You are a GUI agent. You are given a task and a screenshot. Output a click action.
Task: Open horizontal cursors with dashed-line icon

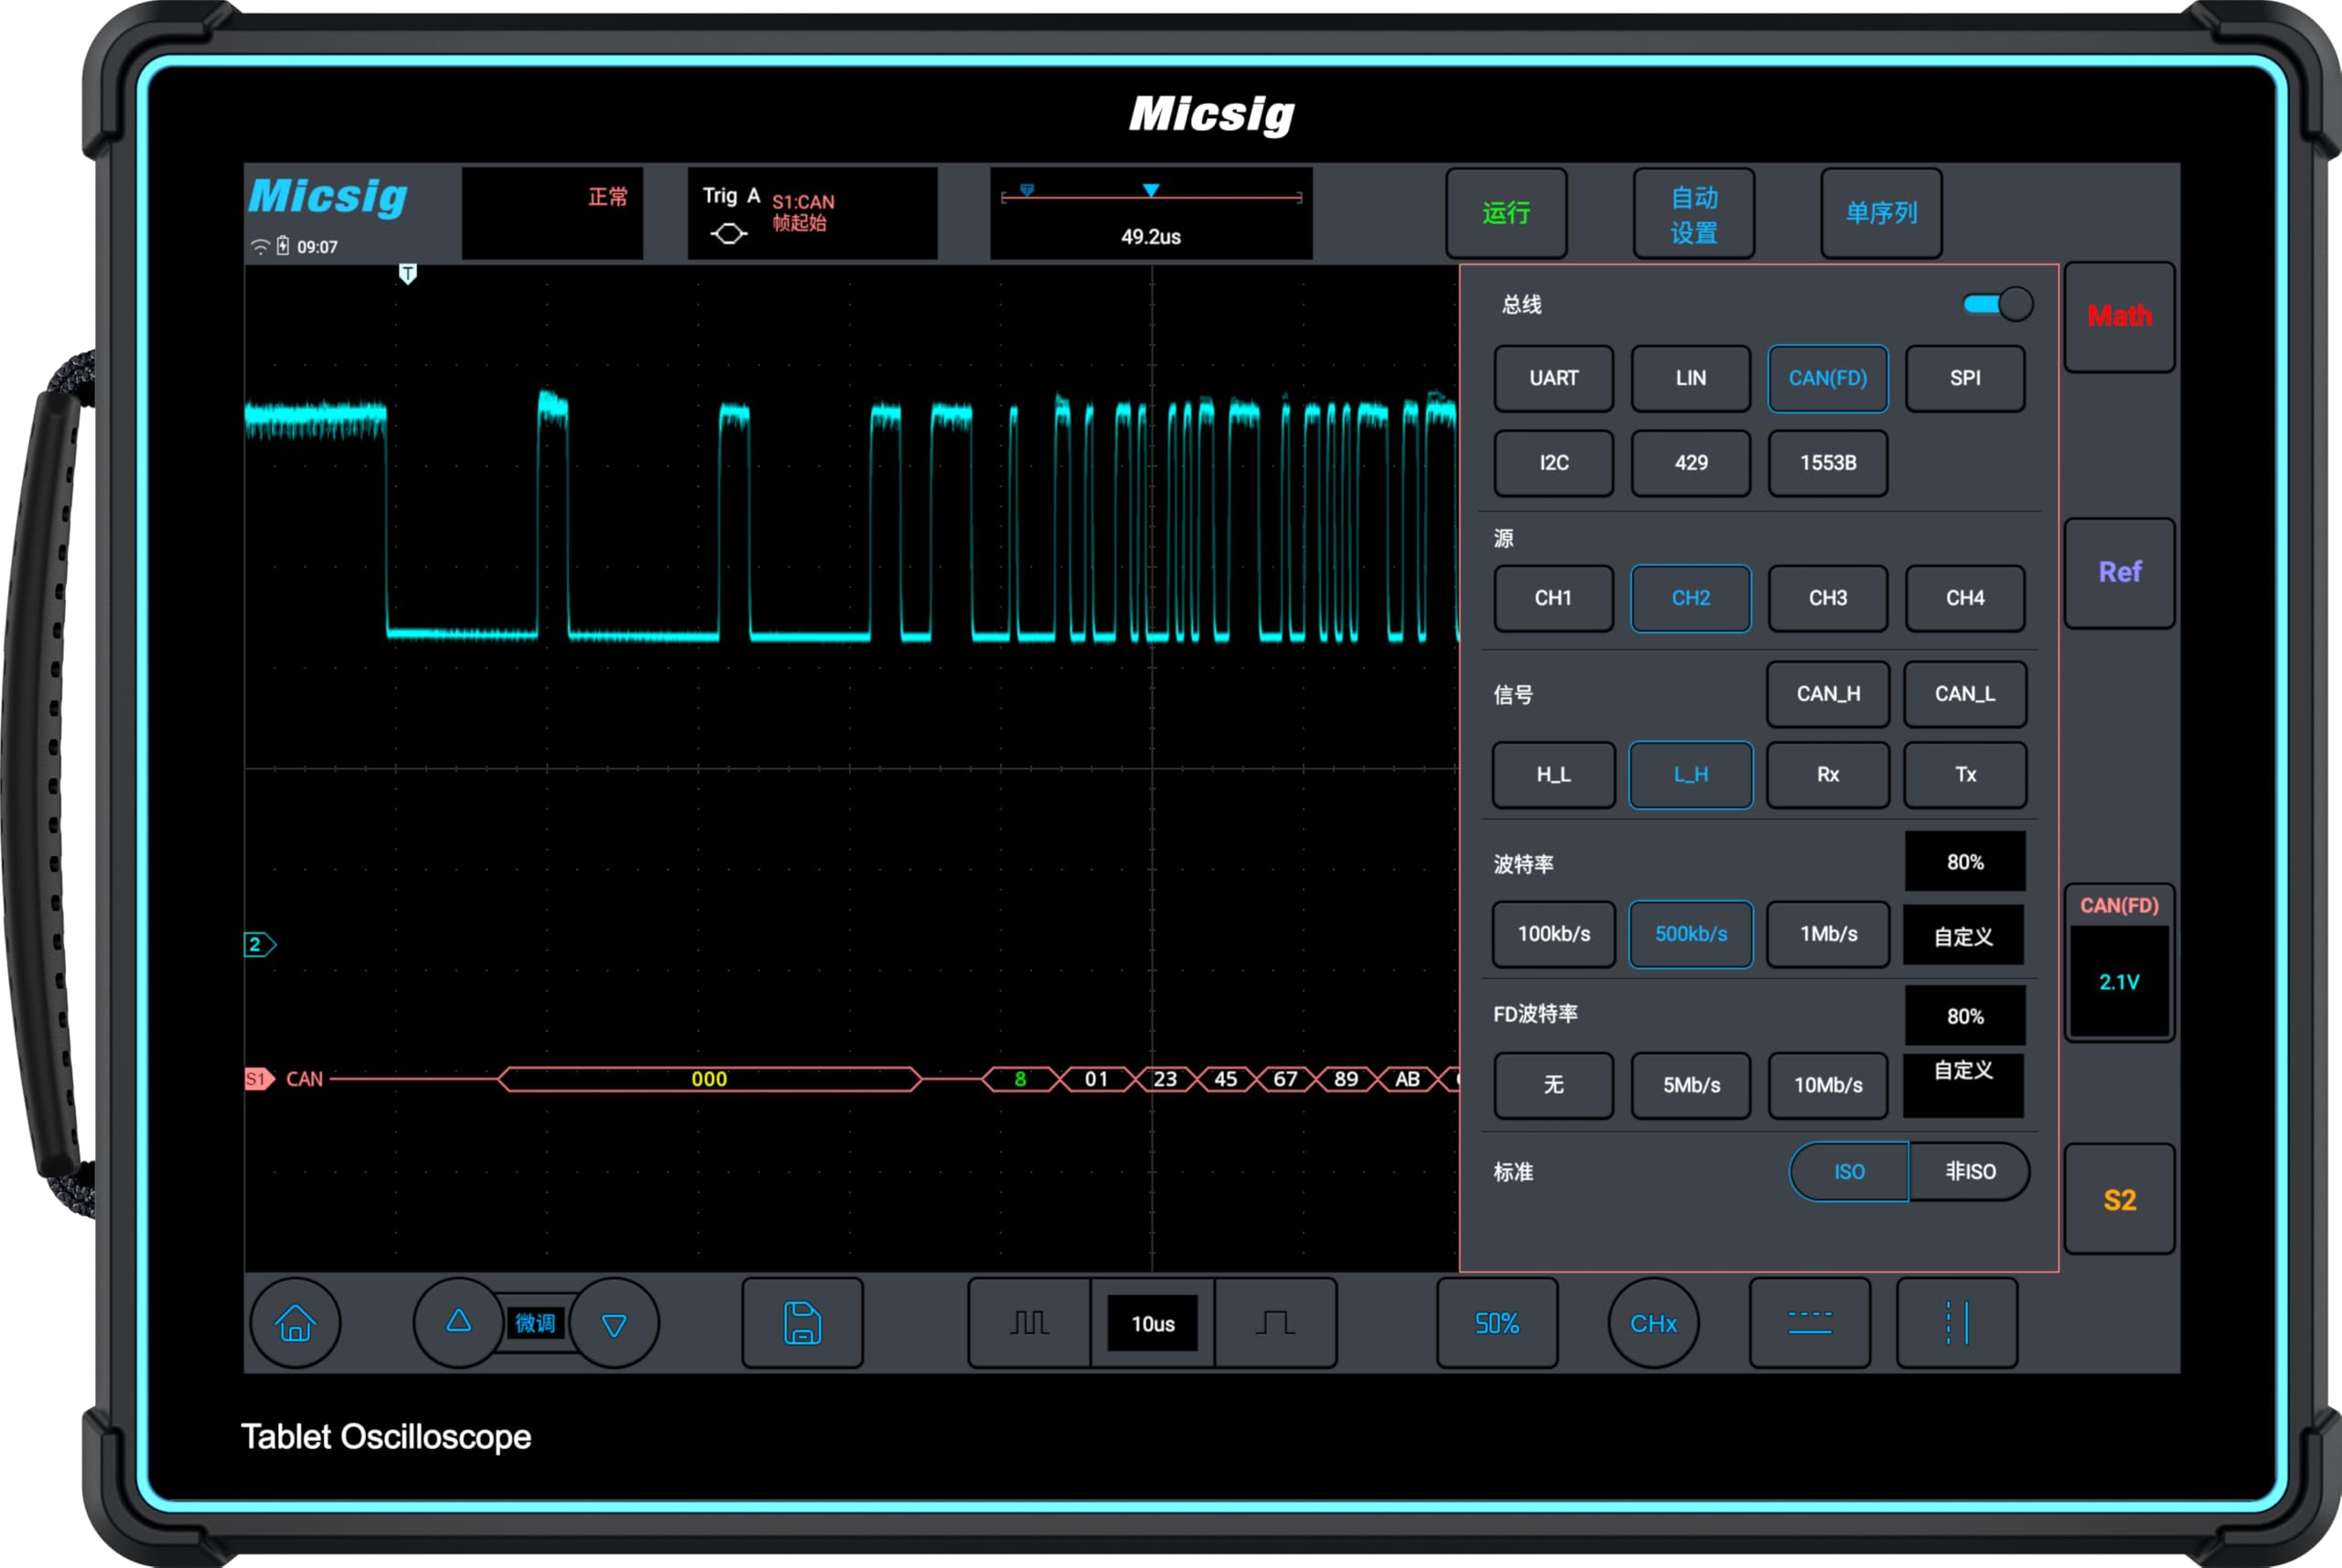[x=1810, y=1322]
